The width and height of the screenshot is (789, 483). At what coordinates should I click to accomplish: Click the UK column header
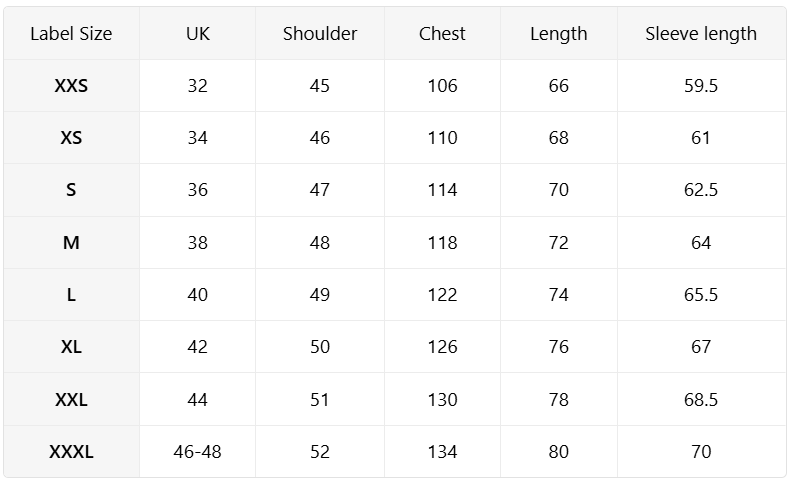(198, 33)
